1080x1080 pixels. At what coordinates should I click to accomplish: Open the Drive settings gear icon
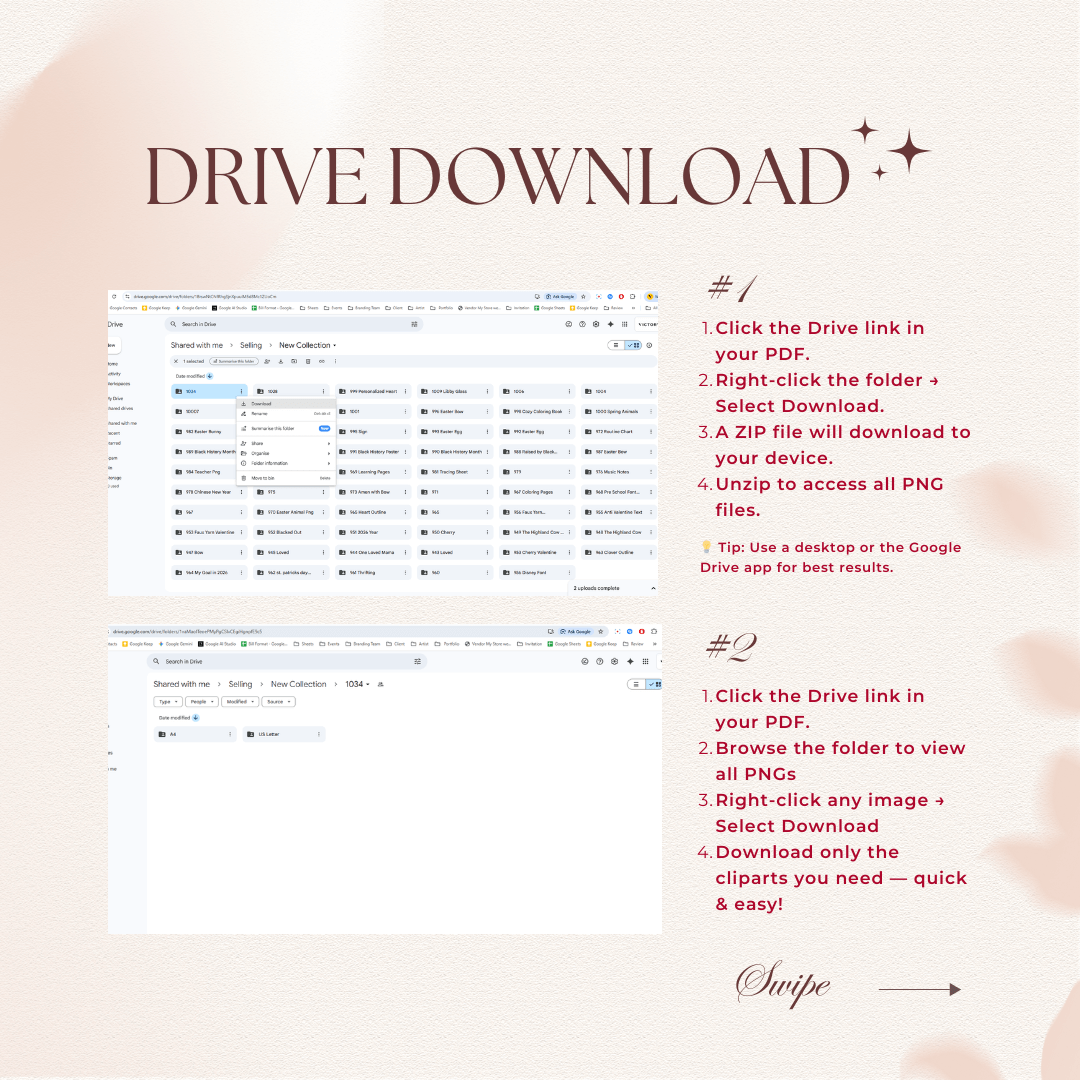point(596,324)
